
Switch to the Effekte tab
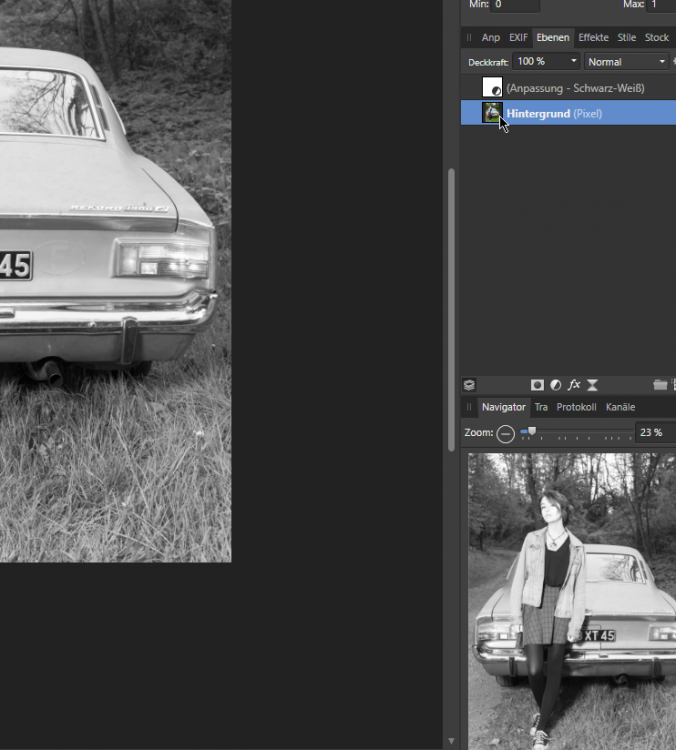coord(593,38)
